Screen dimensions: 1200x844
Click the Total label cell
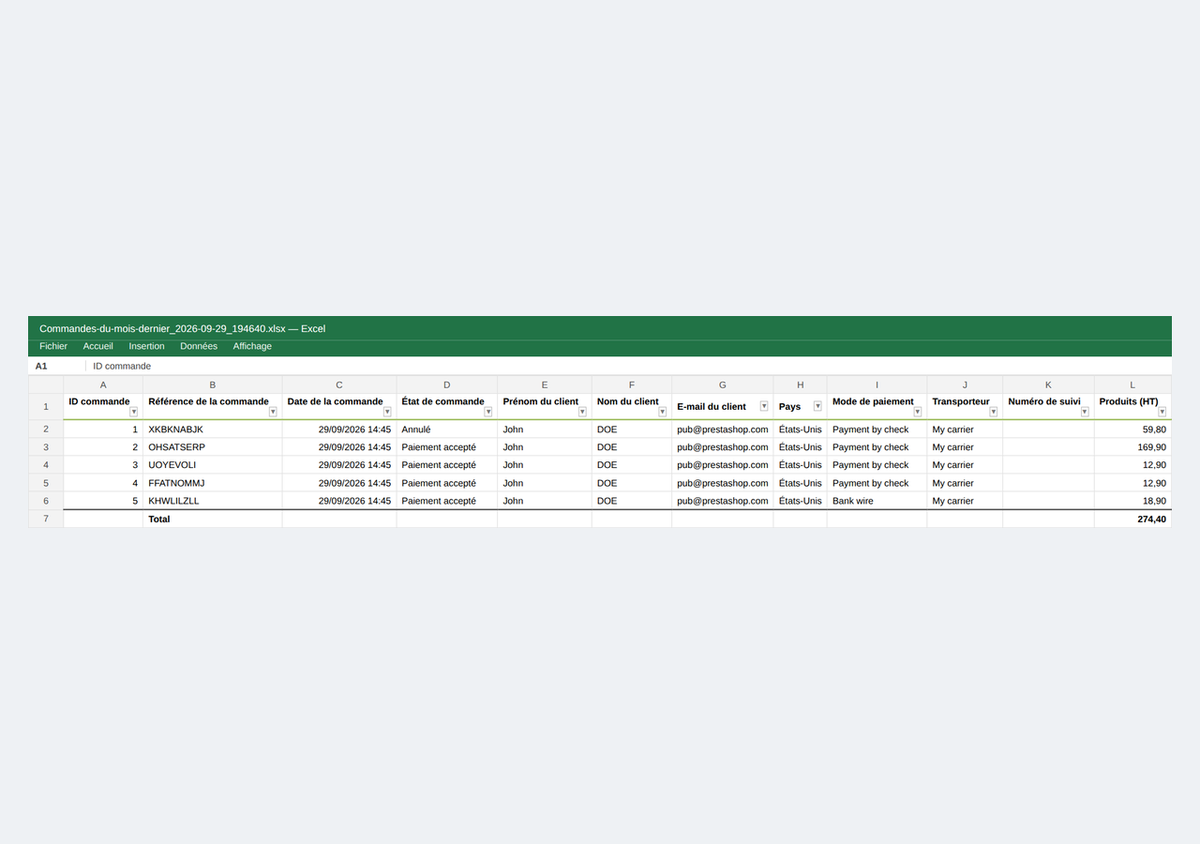coord(212,519)
